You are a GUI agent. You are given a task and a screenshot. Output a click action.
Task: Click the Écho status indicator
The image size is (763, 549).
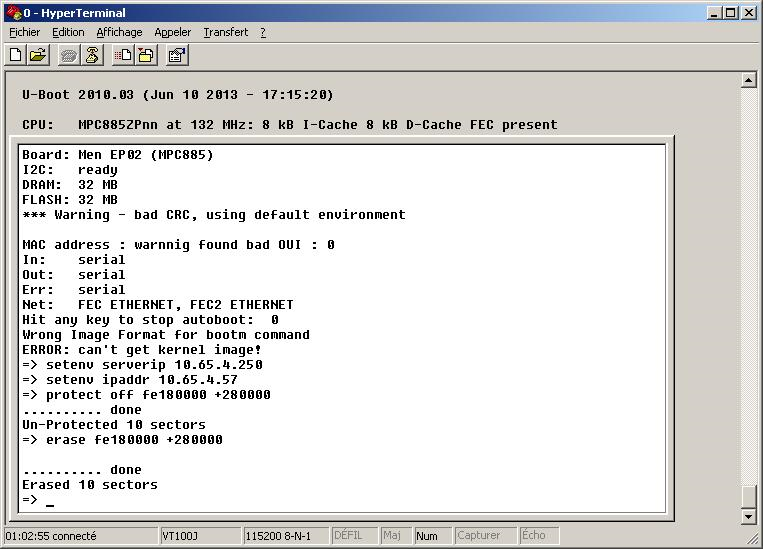(x=539, y=536)
